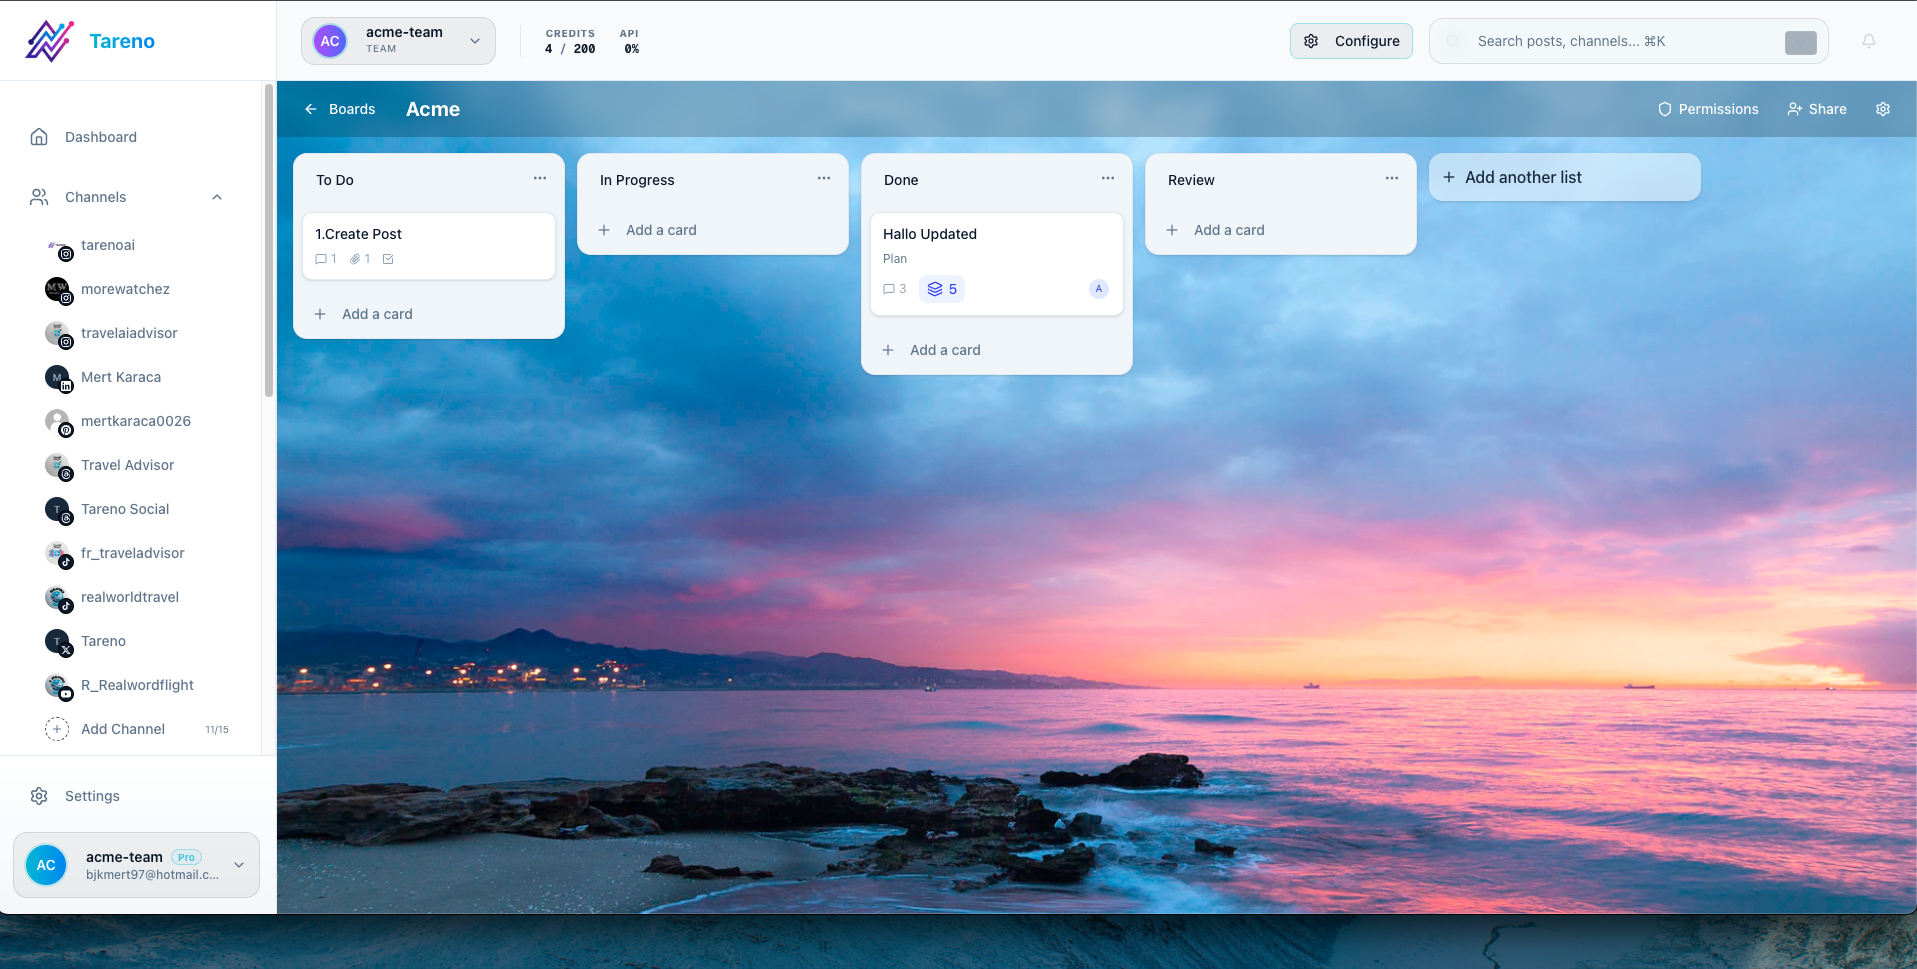Open the notification bell
The image size is (1917, 969).
click(x=1868, y=41)
